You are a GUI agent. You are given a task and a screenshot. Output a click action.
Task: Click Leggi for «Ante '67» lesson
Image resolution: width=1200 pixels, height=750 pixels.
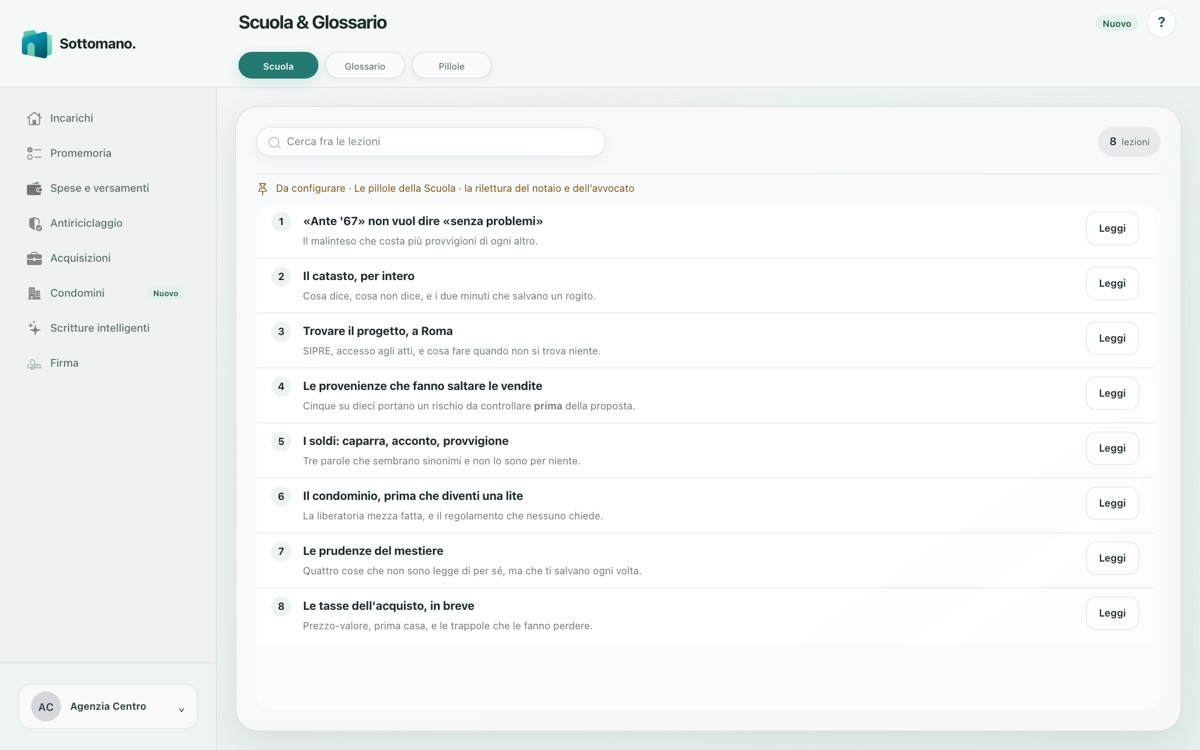pyautogui.click(x=1112, y=228)
